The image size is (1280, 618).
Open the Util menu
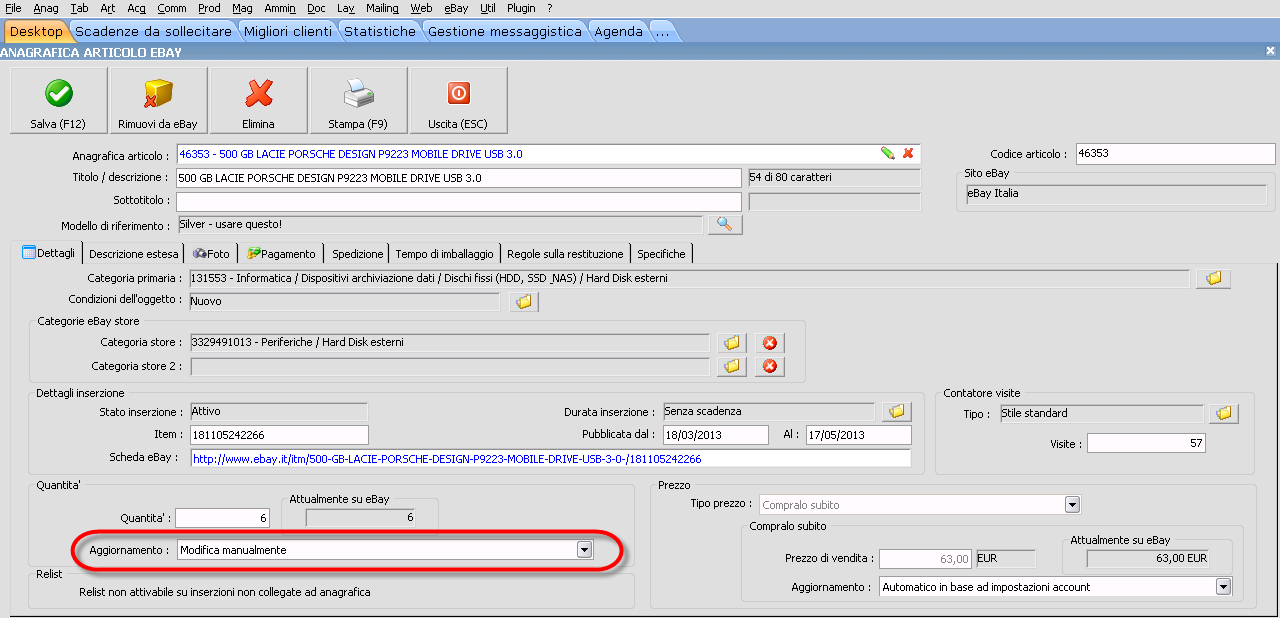pos(487,8)
